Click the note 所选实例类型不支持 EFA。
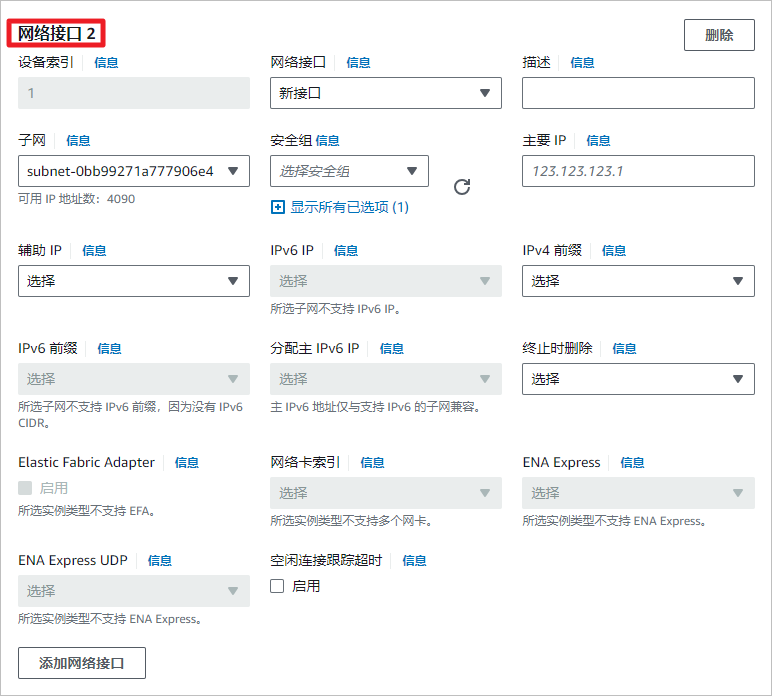 (86, 511)
